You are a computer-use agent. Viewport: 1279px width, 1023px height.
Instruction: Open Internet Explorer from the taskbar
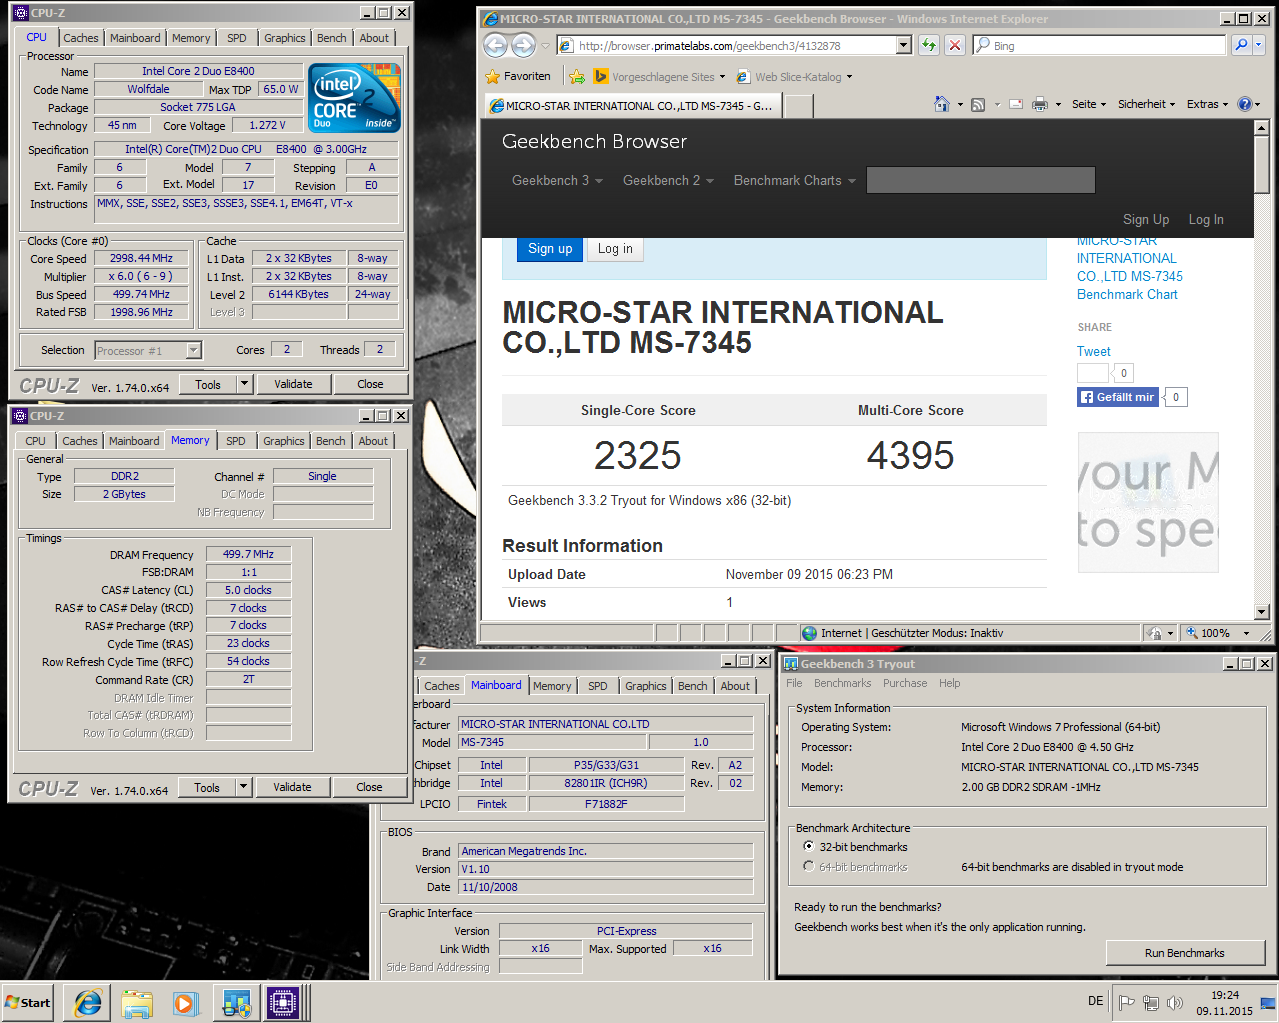point(88,1003)
